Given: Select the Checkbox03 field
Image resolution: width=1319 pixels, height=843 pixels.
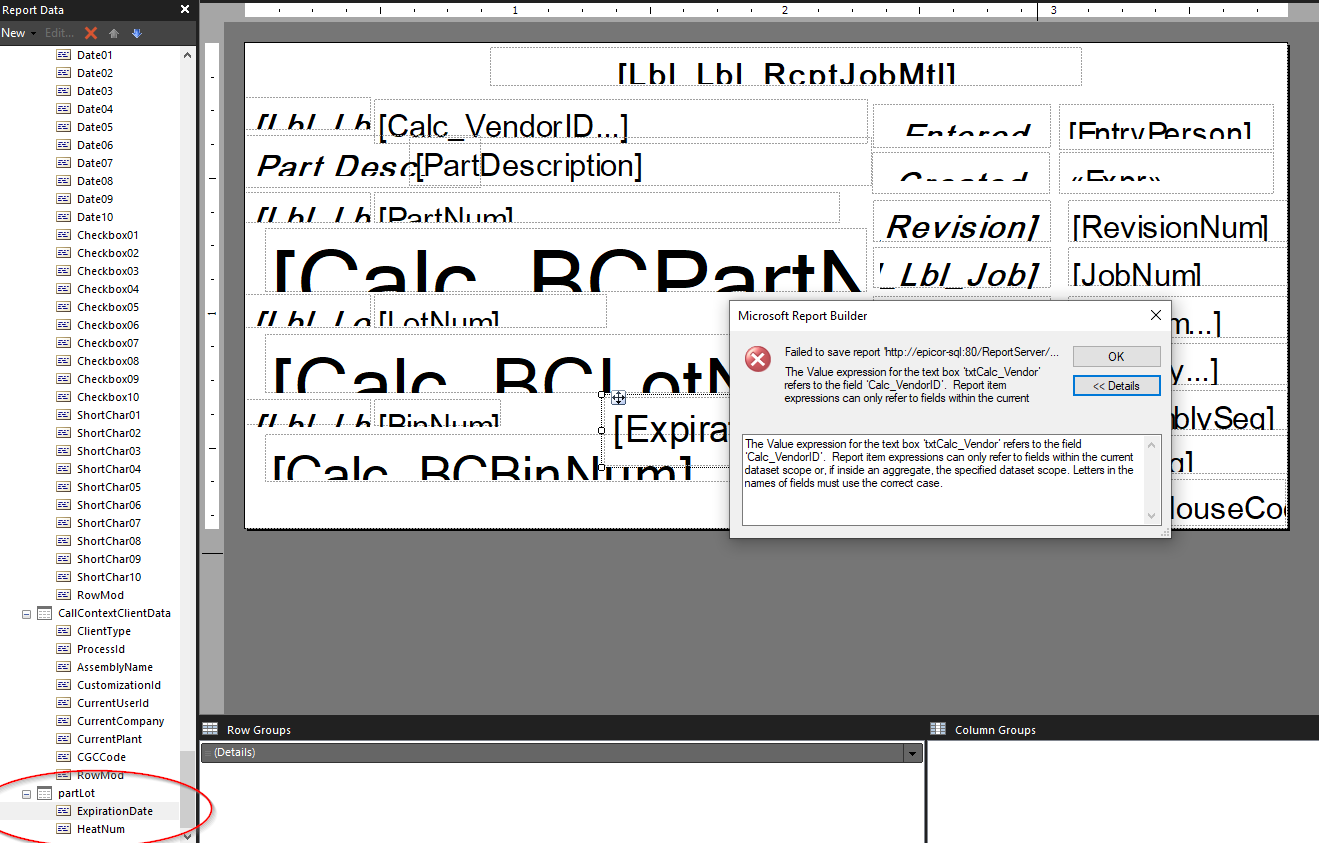Looking at the screenshot, I should pos(108,271).
